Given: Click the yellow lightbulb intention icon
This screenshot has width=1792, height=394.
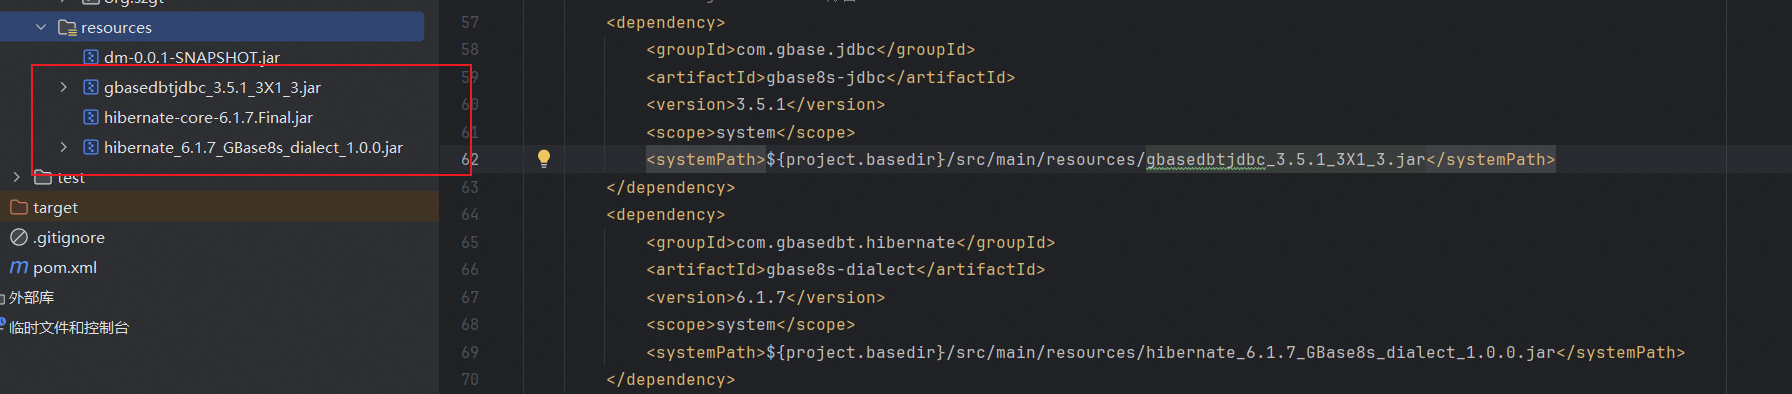Looking at the screenshot, I should (x=544, y=158).
